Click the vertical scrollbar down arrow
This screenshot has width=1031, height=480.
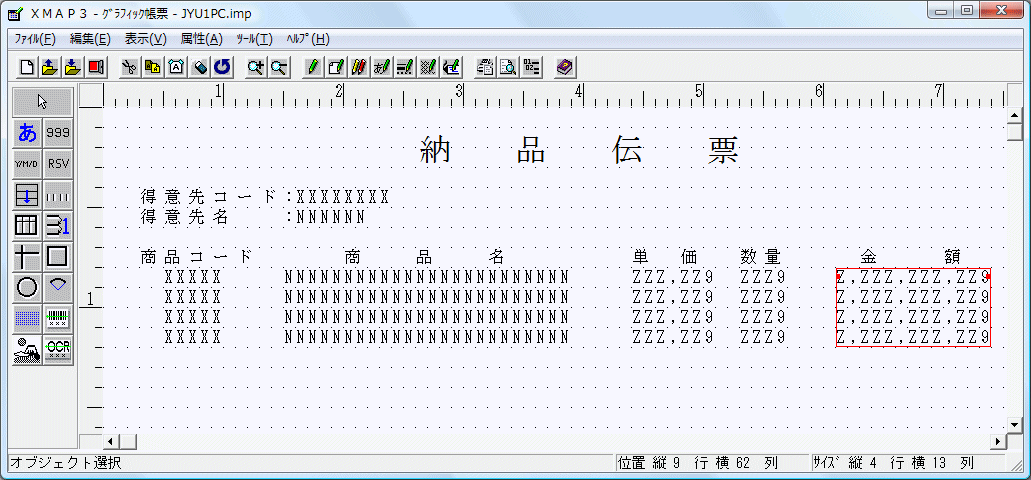[x=1015, y=425]
